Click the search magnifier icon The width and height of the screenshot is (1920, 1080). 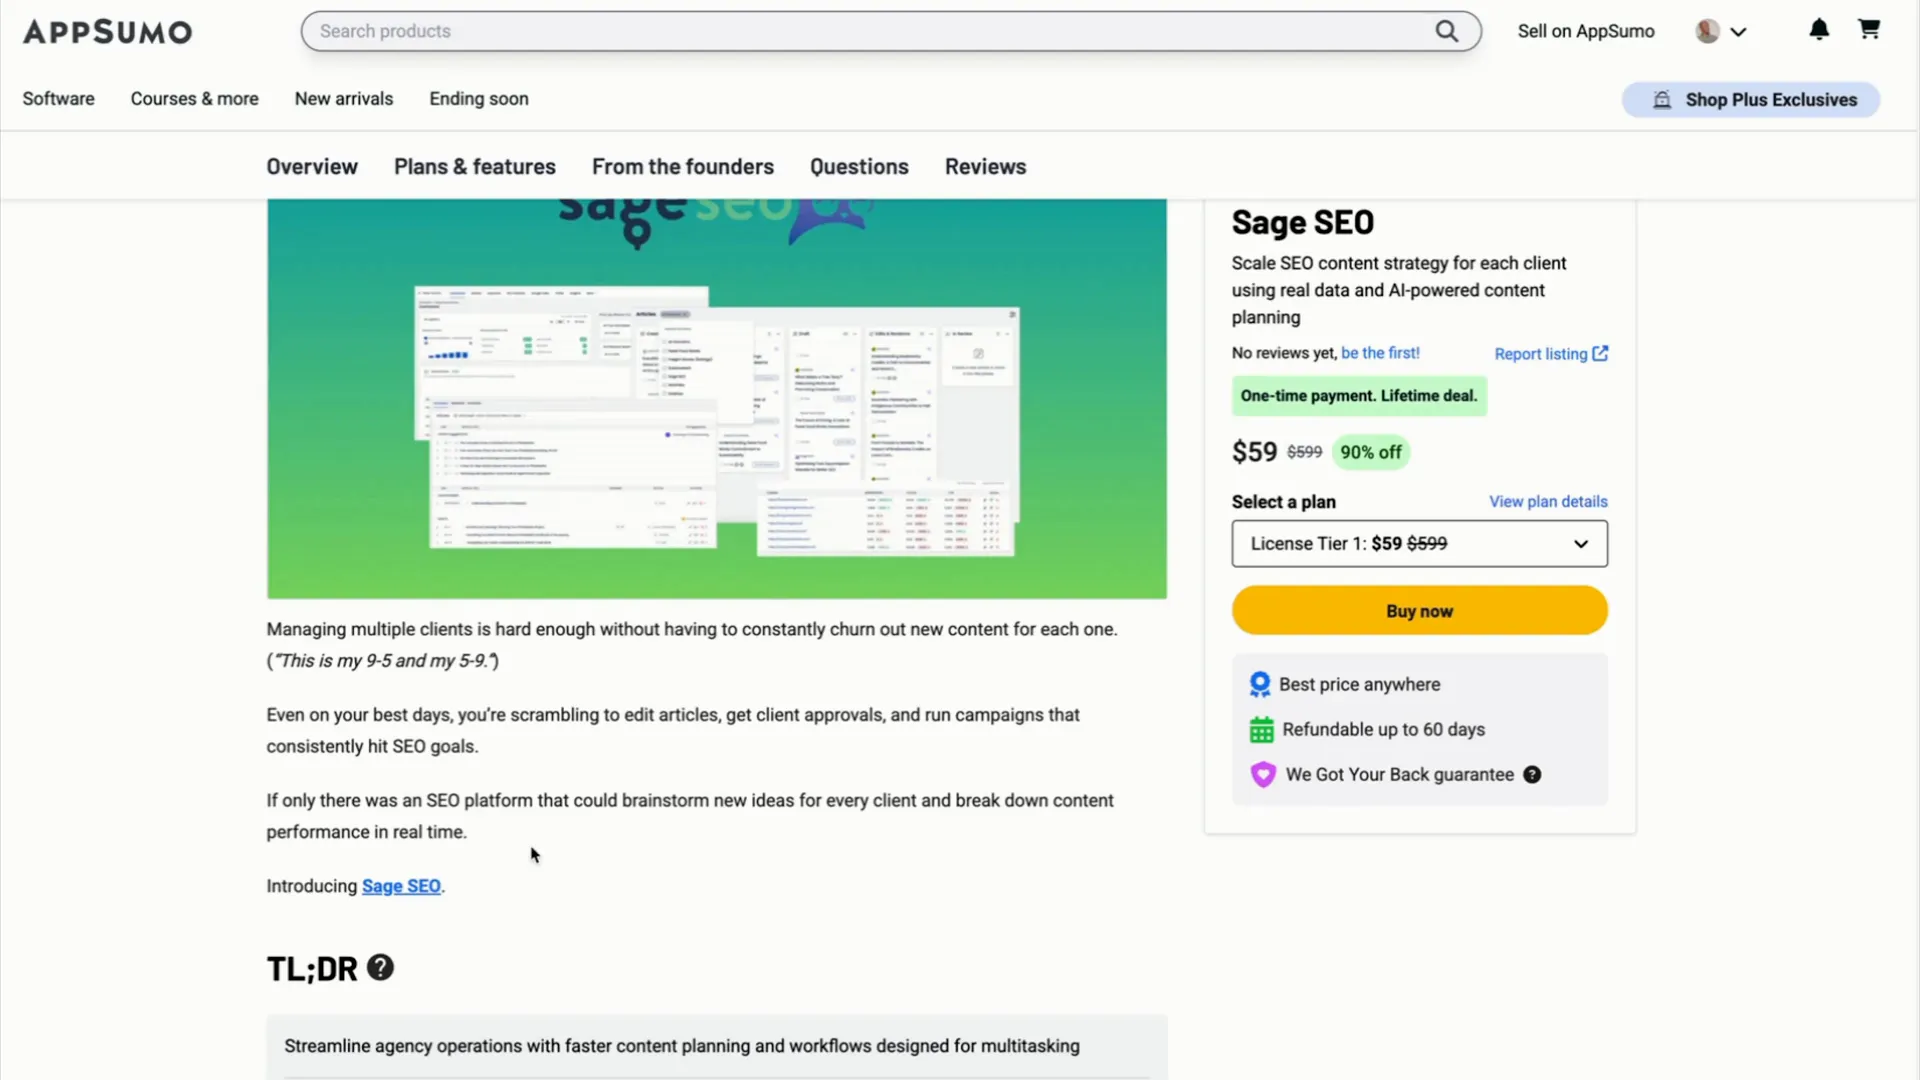click(1446, 31)
